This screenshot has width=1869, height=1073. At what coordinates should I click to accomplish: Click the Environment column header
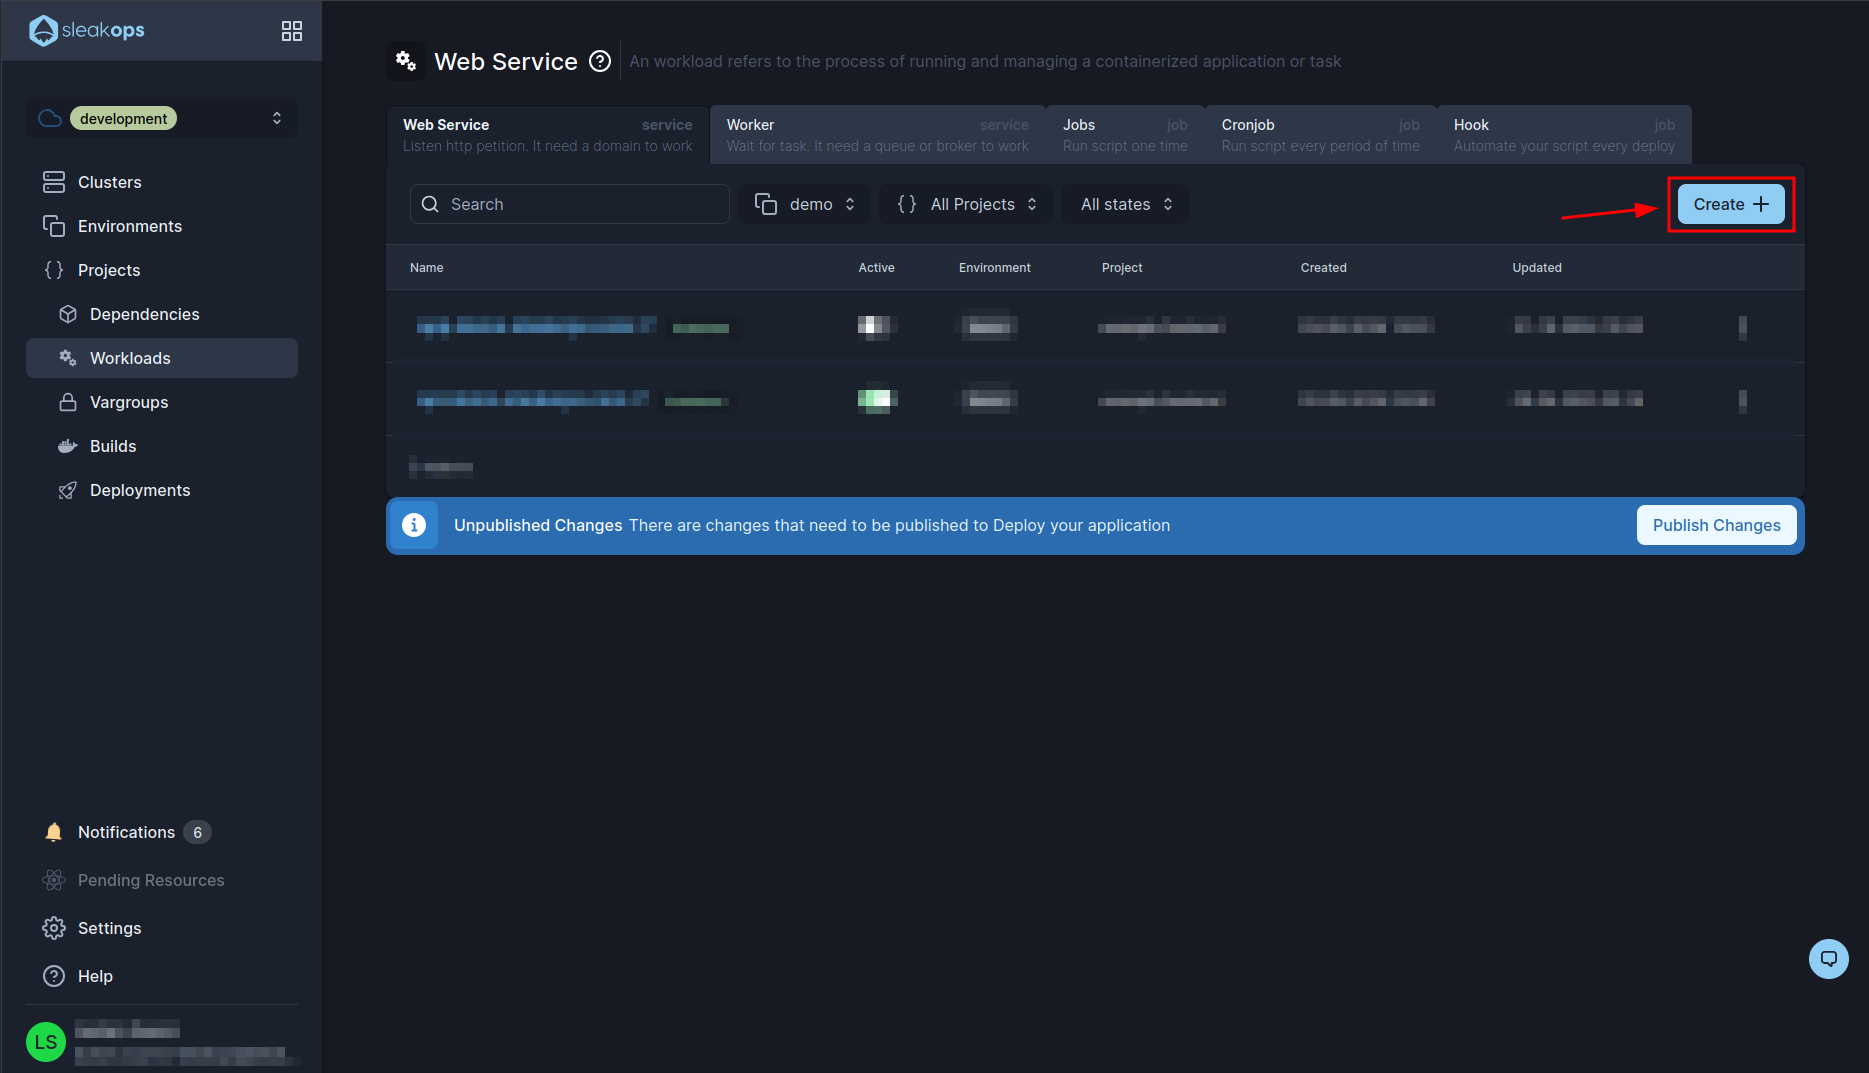coord(994,267)
